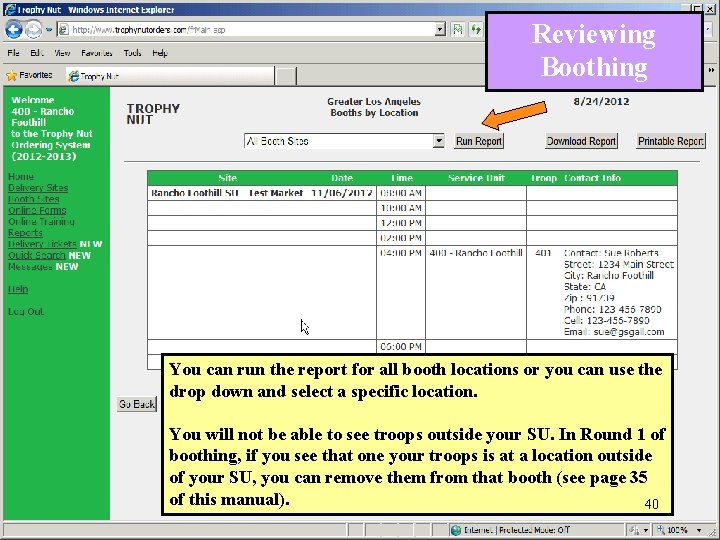The image size is (720, 540).
Task: Click the address bar URL field
Action: (x=250, y=30)
